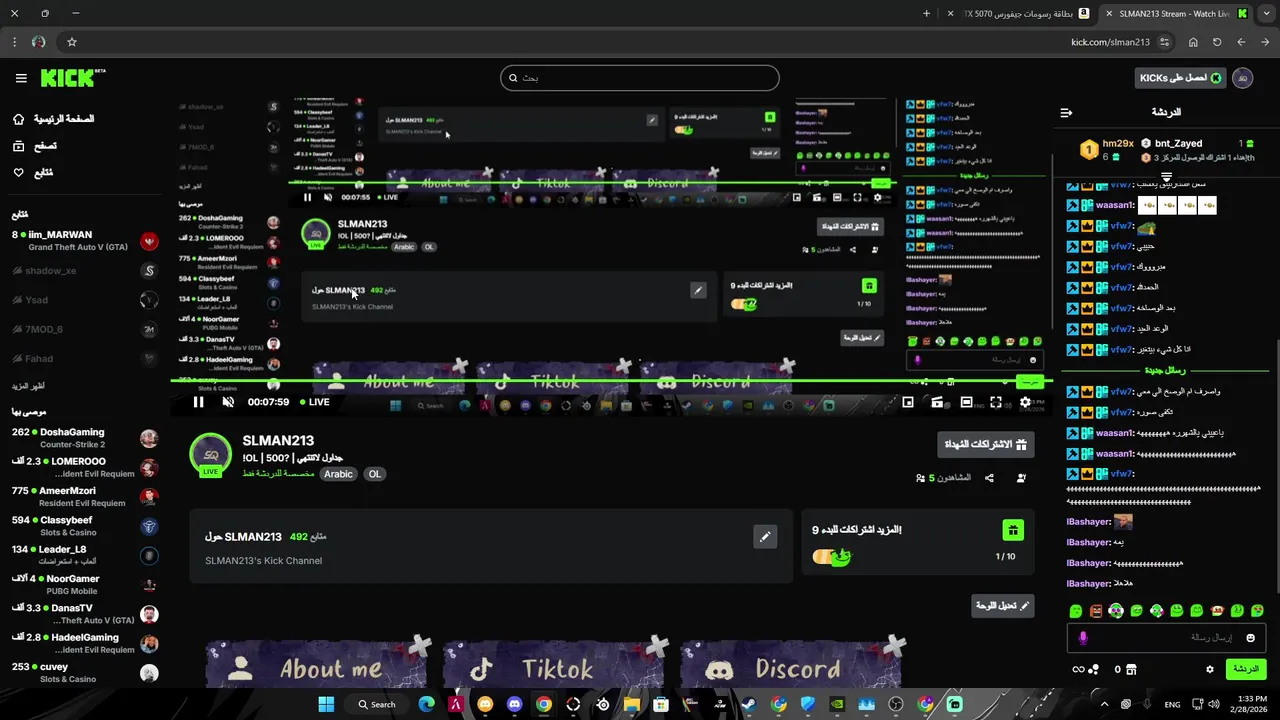Open emoji picker in chat input

(1250, 638)
